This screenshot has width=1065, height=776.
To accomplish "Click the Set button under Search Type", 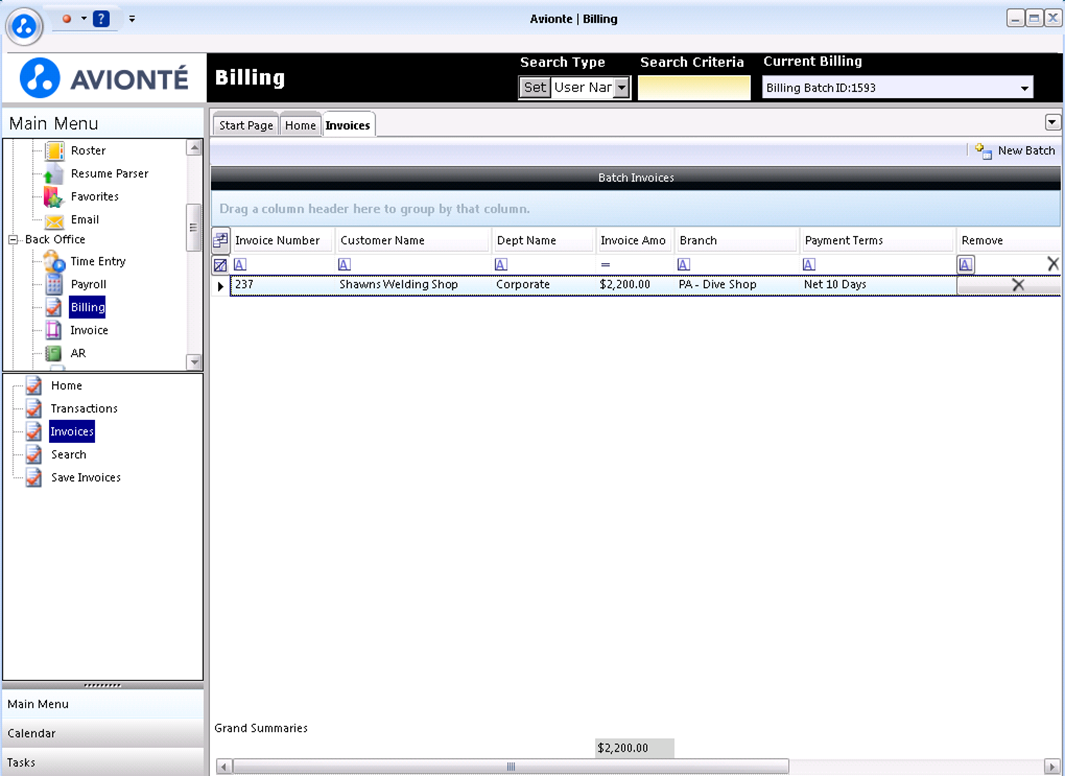I will coord(535,88).
